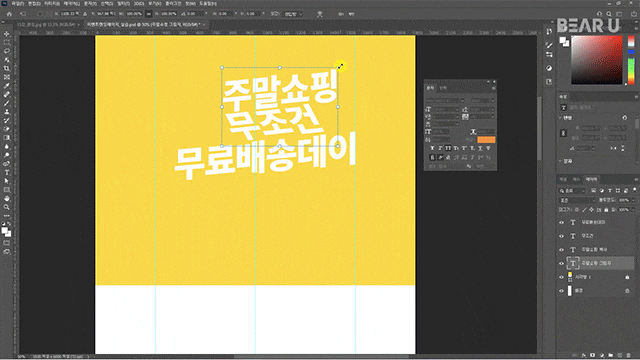The height and width of the screenshot is (360, 640).
Task: Select the Lasso tool
Action: coord(7,51)
